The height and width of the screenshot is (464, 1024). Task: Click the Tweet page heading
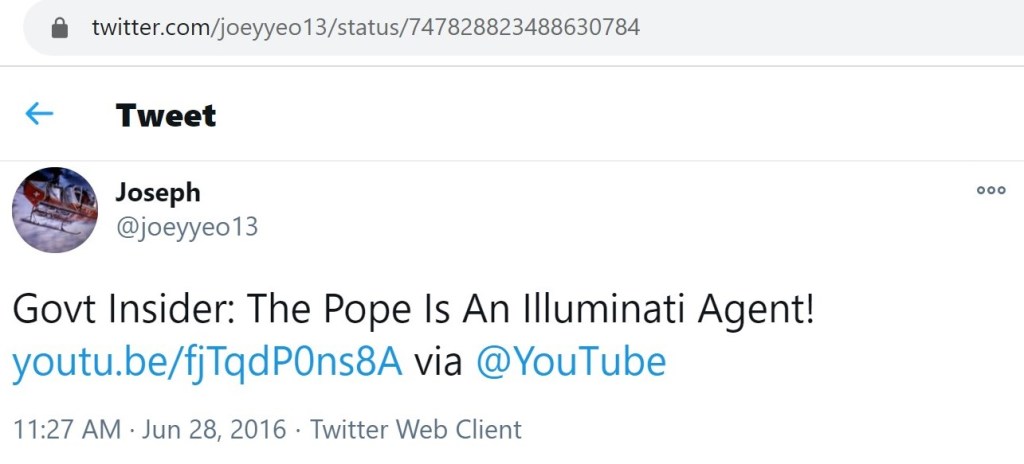166,115
